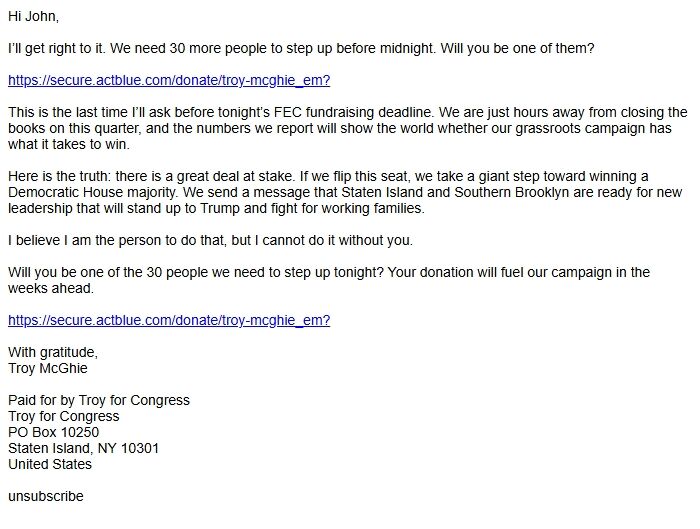Open the ActBlue donation link below the midnight request
This screenshot has height=529, width=700.
(169, 80)
